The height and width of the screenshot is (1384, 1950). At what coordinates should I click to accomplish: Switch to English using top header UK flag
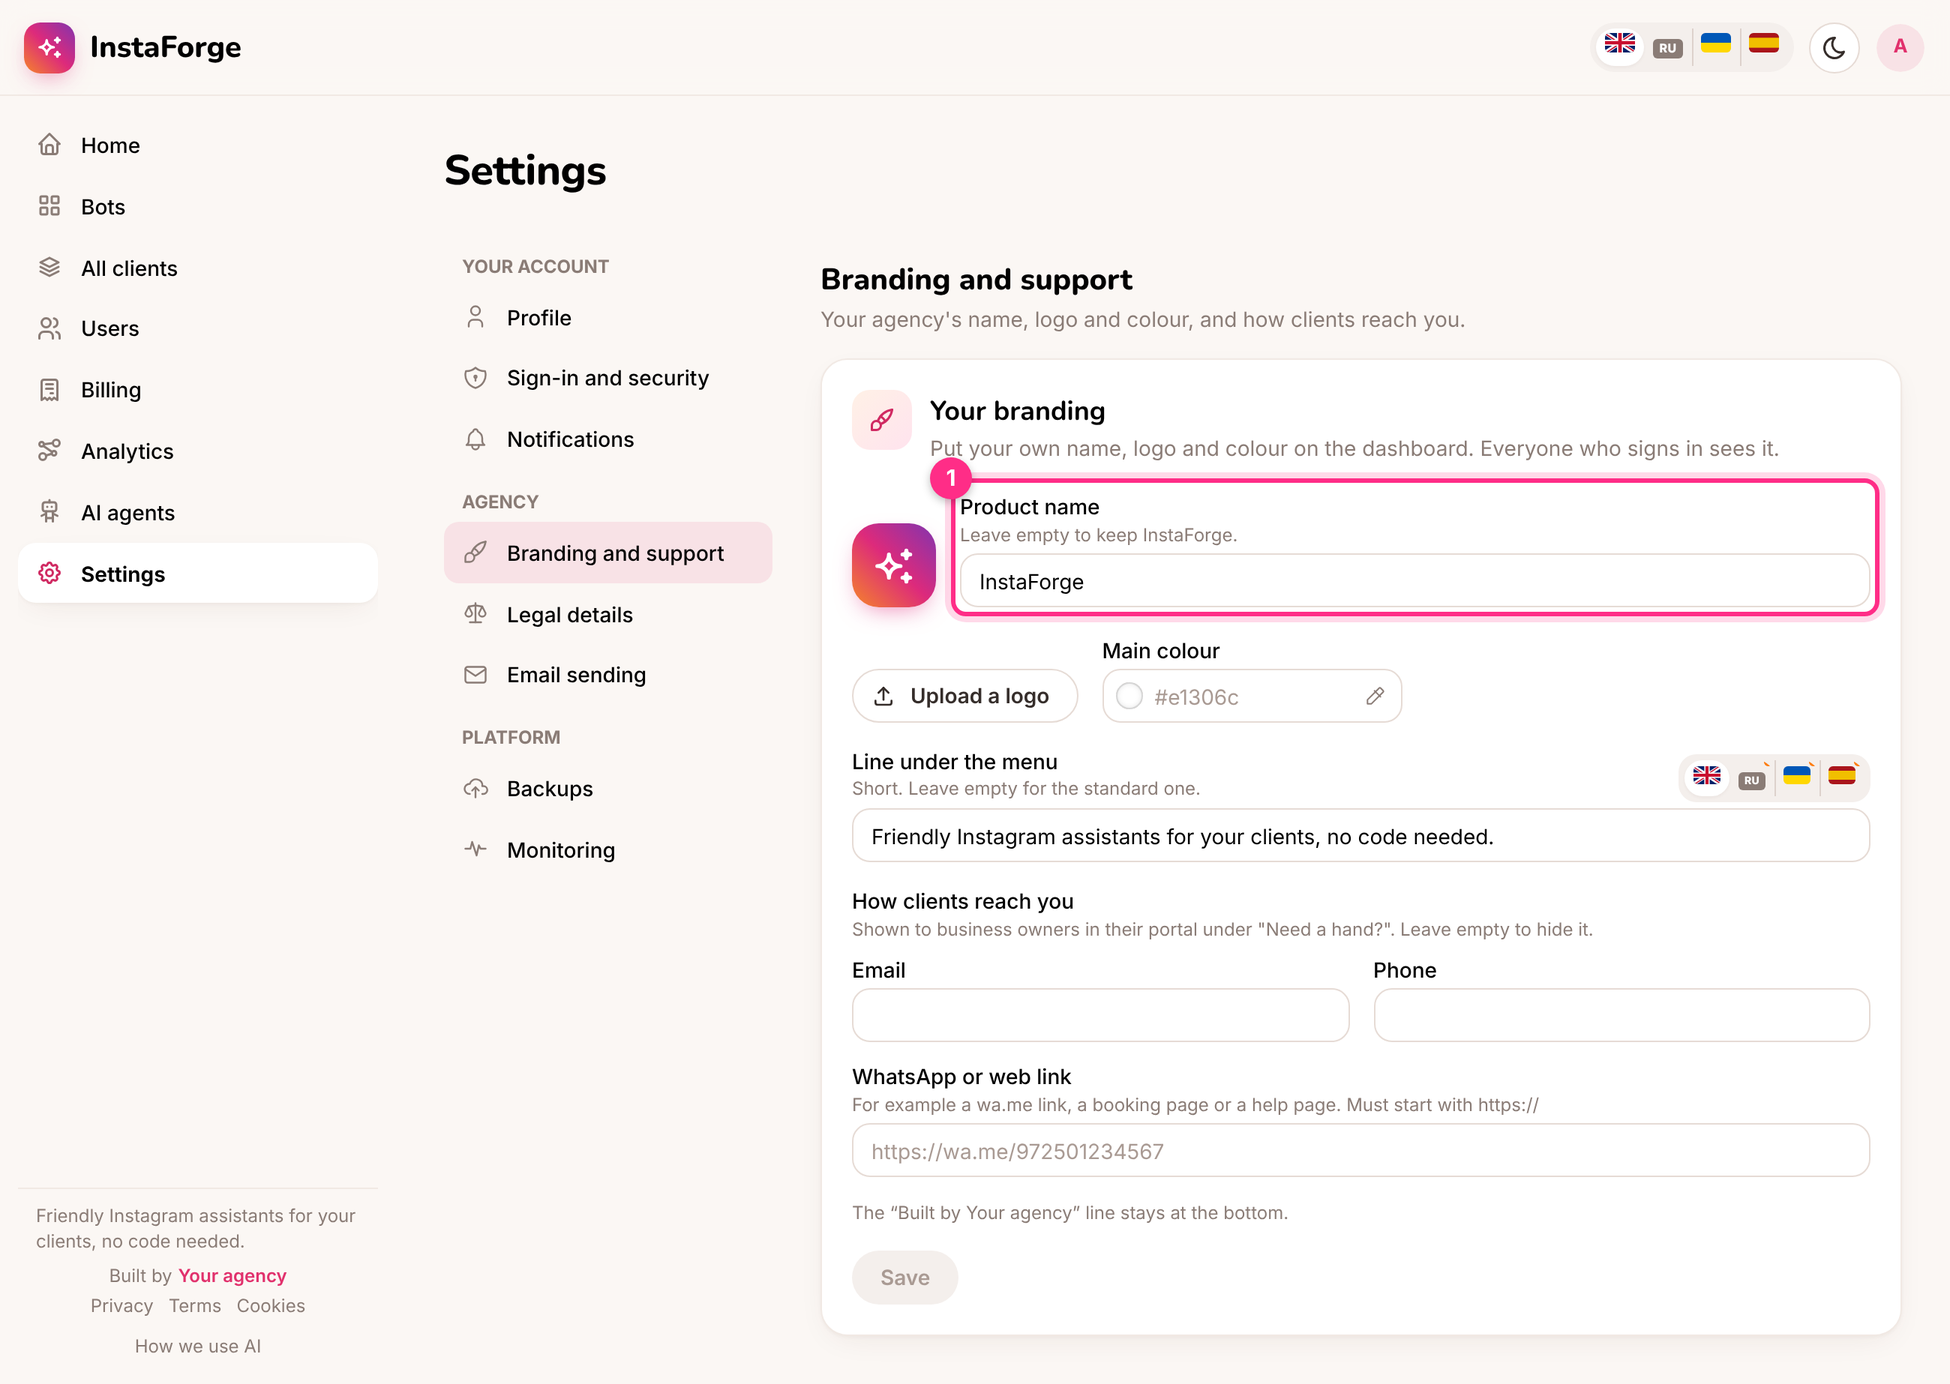1620,45
